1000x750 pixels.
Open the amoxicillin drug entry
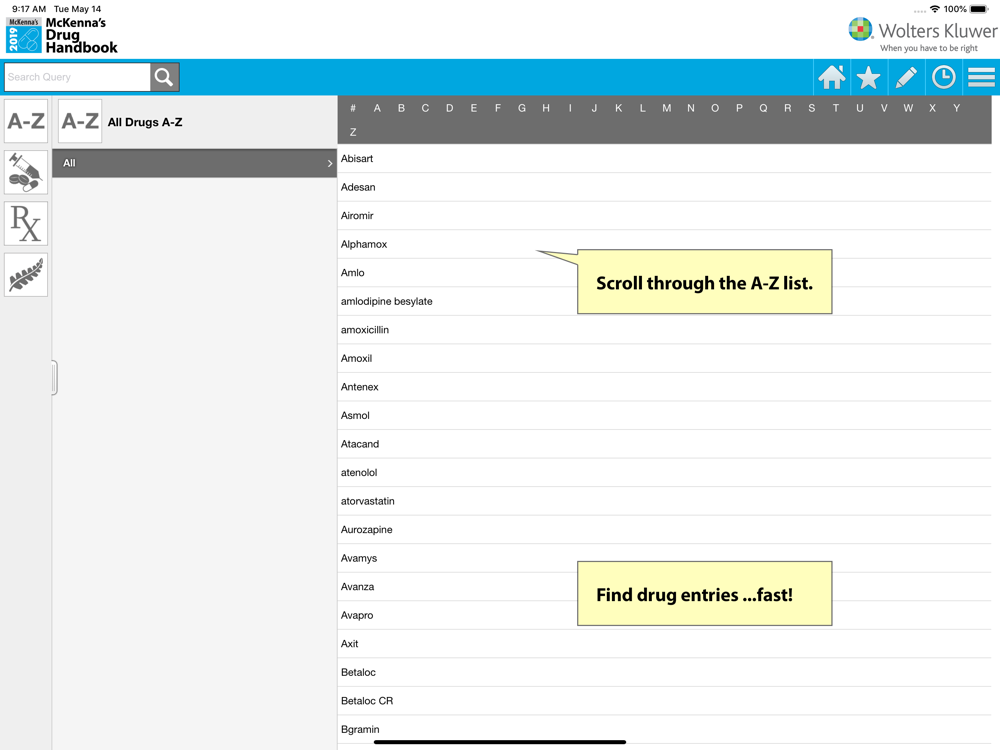pyautogui.click(x=664, y=330)
